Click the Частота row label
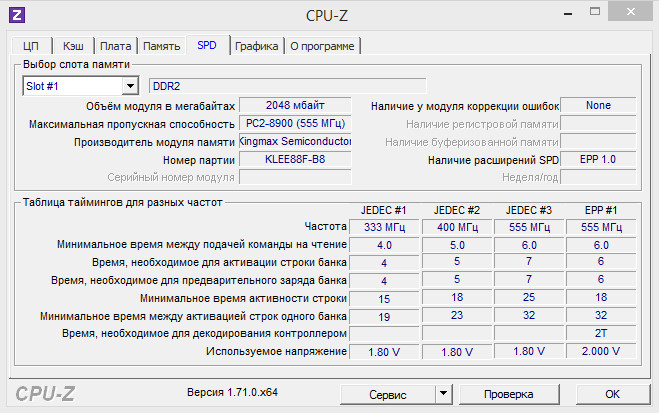This screenshot has height=413, width=659. click(x=325, y=226)
